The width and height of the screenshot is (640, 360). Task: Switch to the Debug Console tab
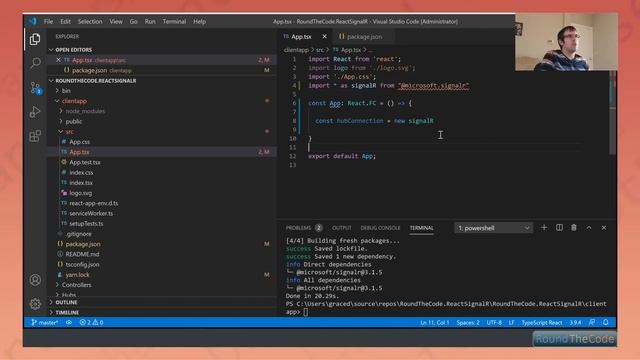[x=380, y=228]
